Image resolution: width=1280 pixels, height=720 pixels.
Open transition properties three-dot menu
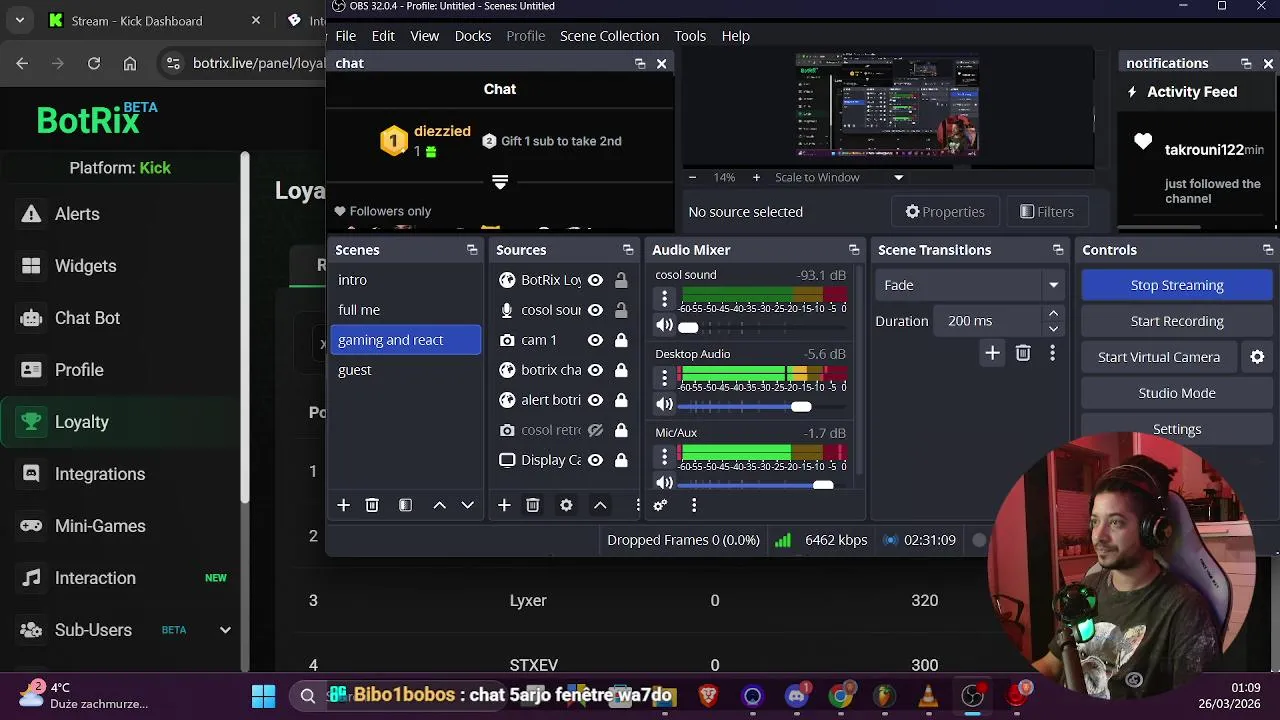coord(1052,353)
